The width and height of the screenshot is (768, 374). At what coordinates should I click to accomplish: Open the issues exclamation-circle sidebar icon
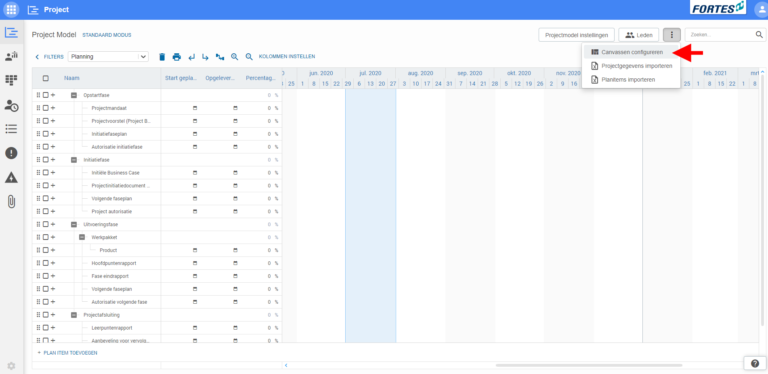tap(11, 153)
